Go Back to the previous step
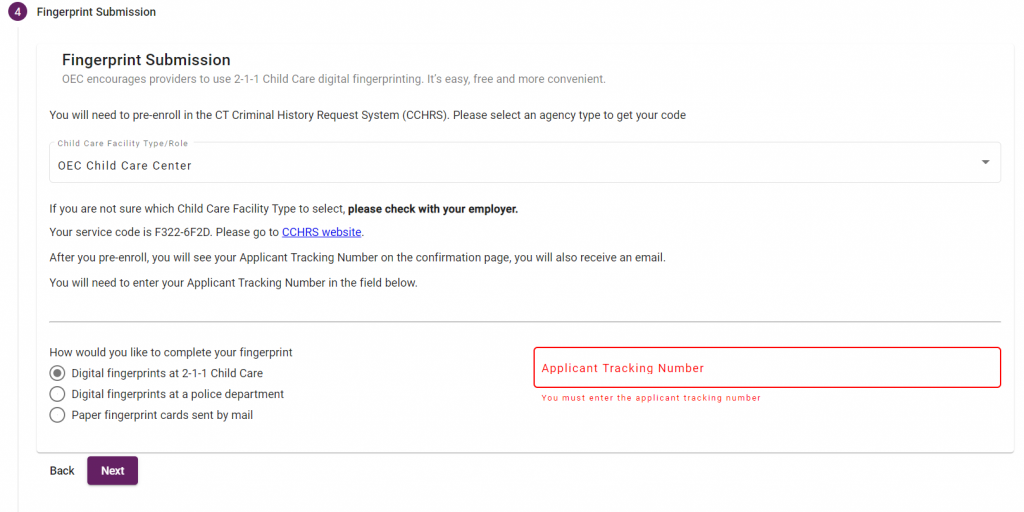1024x512 pixels. pos(62,471)
